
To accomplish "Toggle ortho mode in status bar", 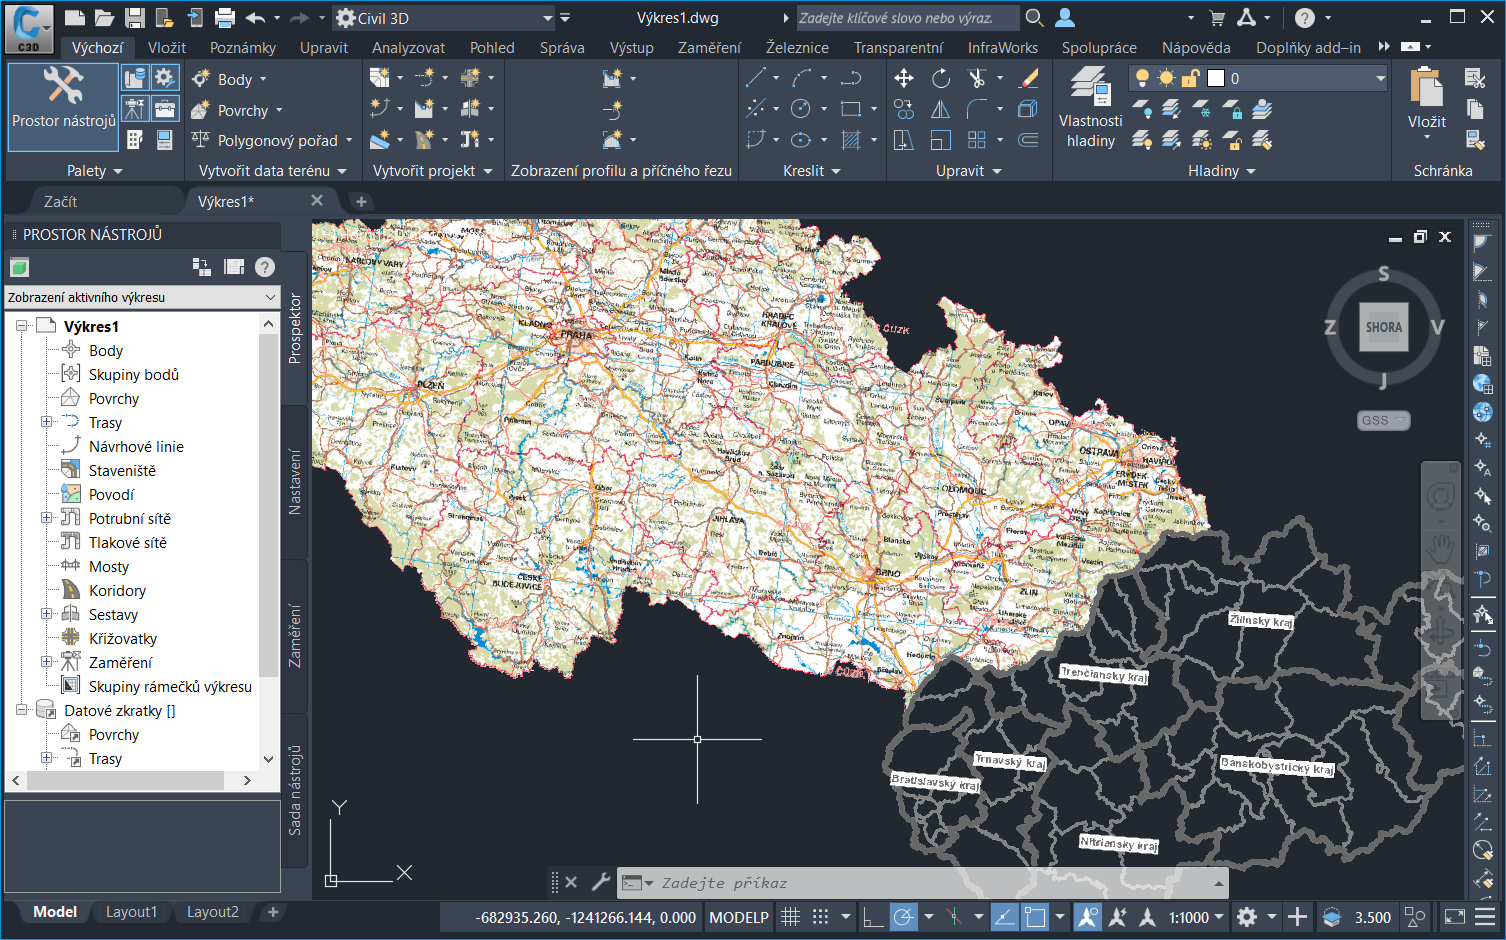I will click(873, 917).
